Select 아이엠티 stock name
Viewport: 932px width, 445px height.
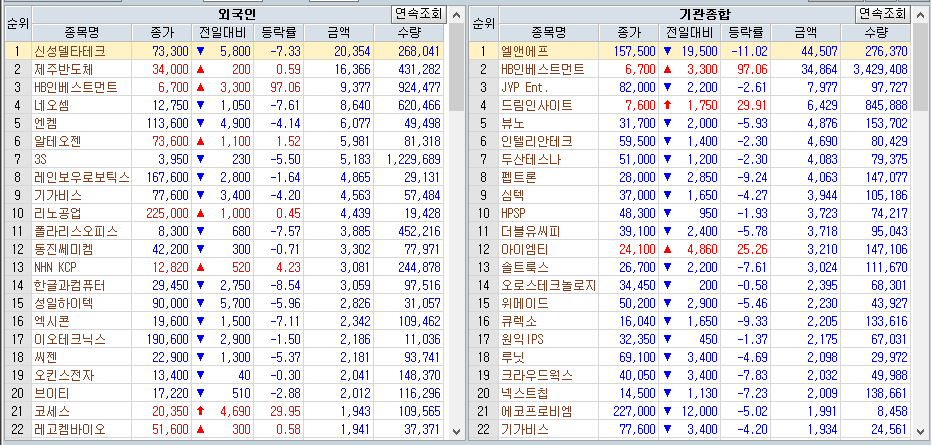pos(525,250)
